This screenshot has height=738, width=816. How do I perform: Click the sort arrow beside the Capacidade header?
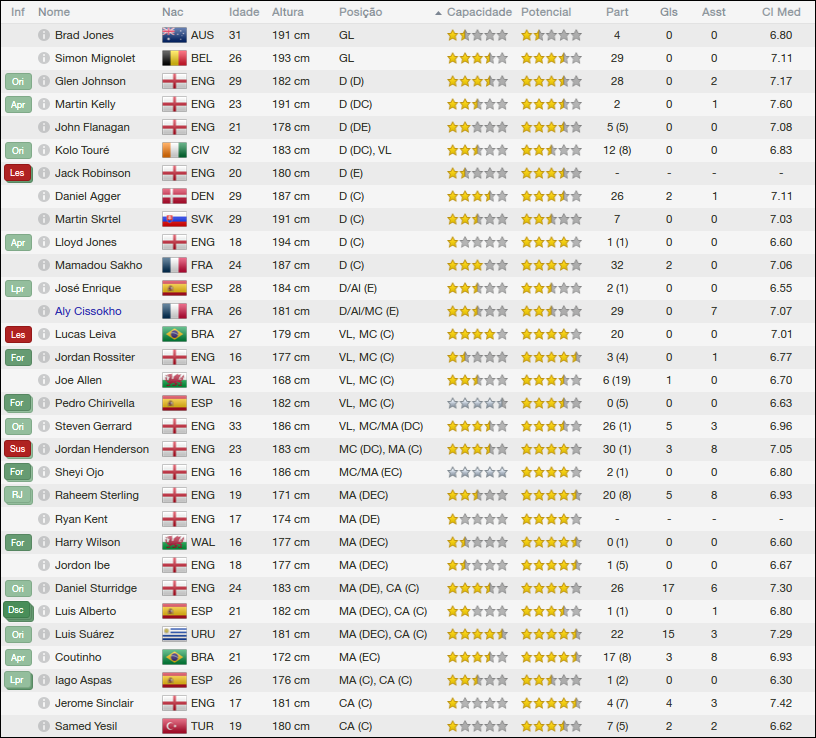tap(438, 13)
